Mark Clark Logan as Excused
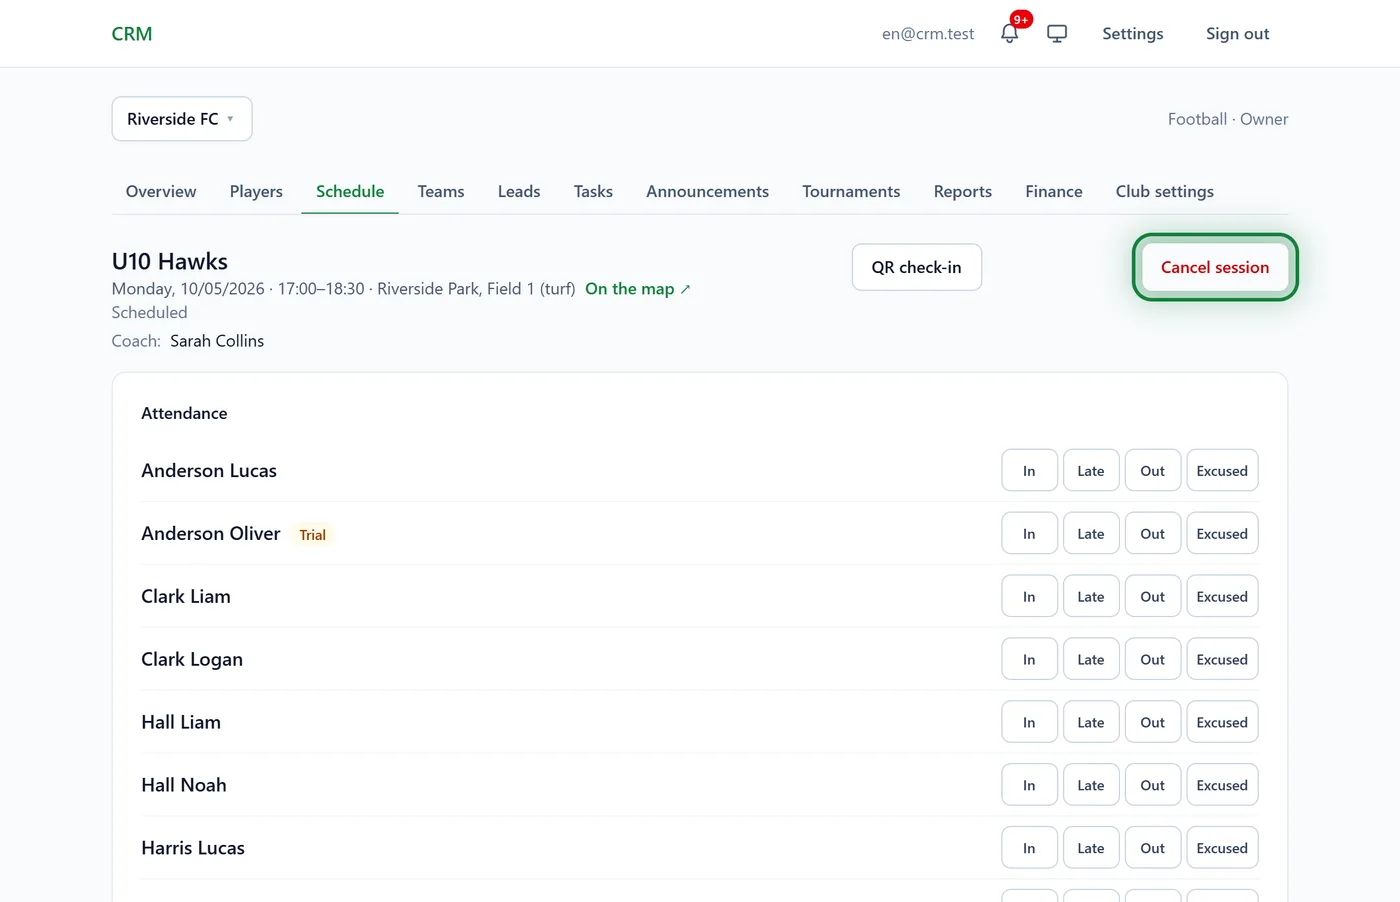This screenshot has height=902, width=1400. [x=1222, y=660]
